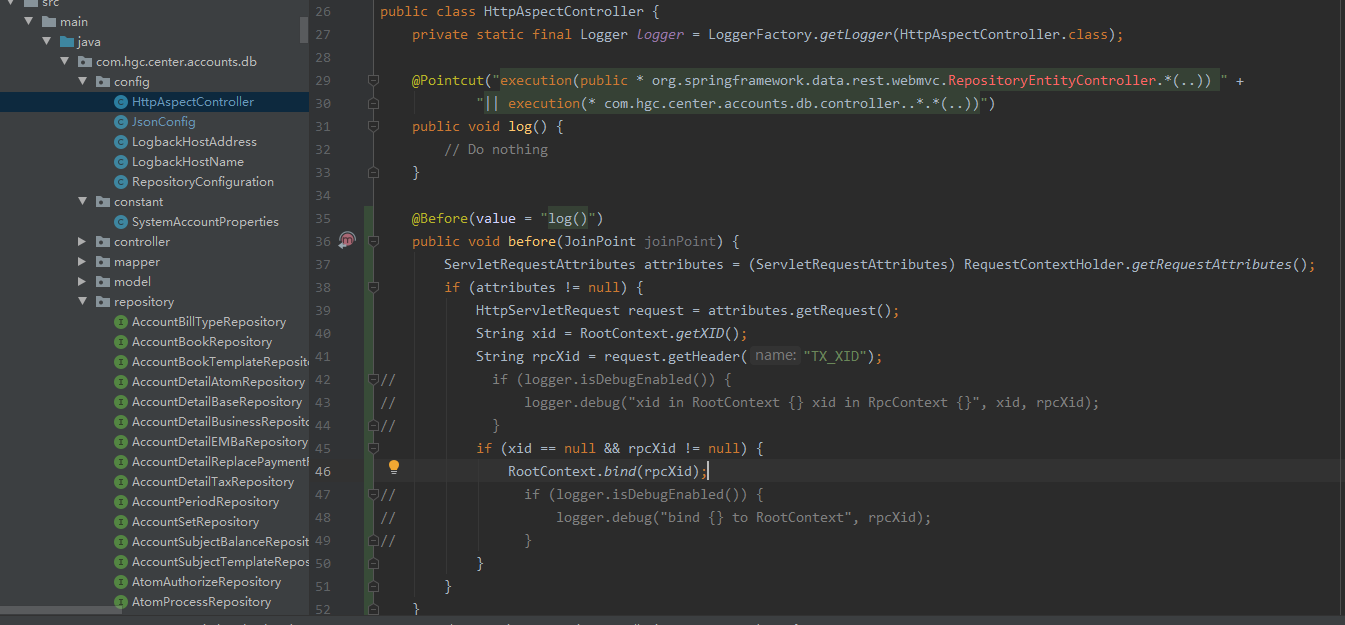
Task: Click the LoggerFactory reference on line 27
Action: click(x=760, y=34)
